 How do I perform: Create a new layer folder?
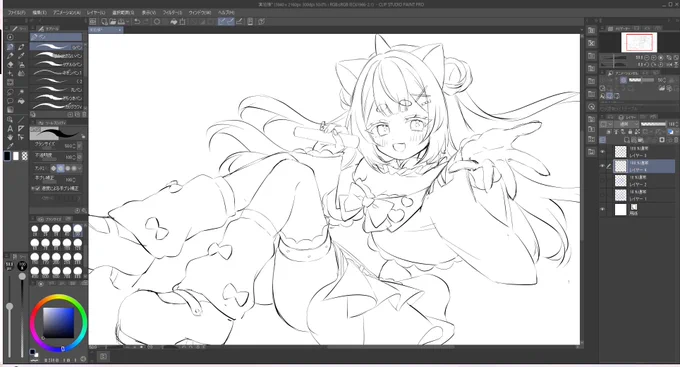642,140
